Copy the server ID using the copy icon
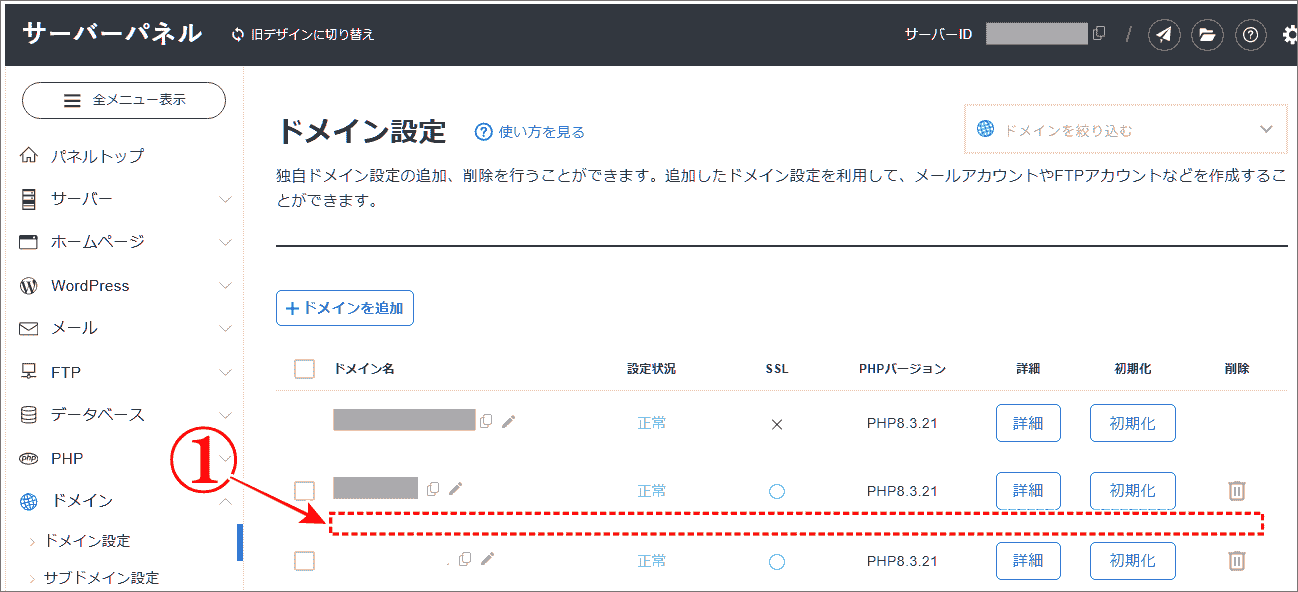The width and height of the screenshot is (1298, 592). (1101, 33)
